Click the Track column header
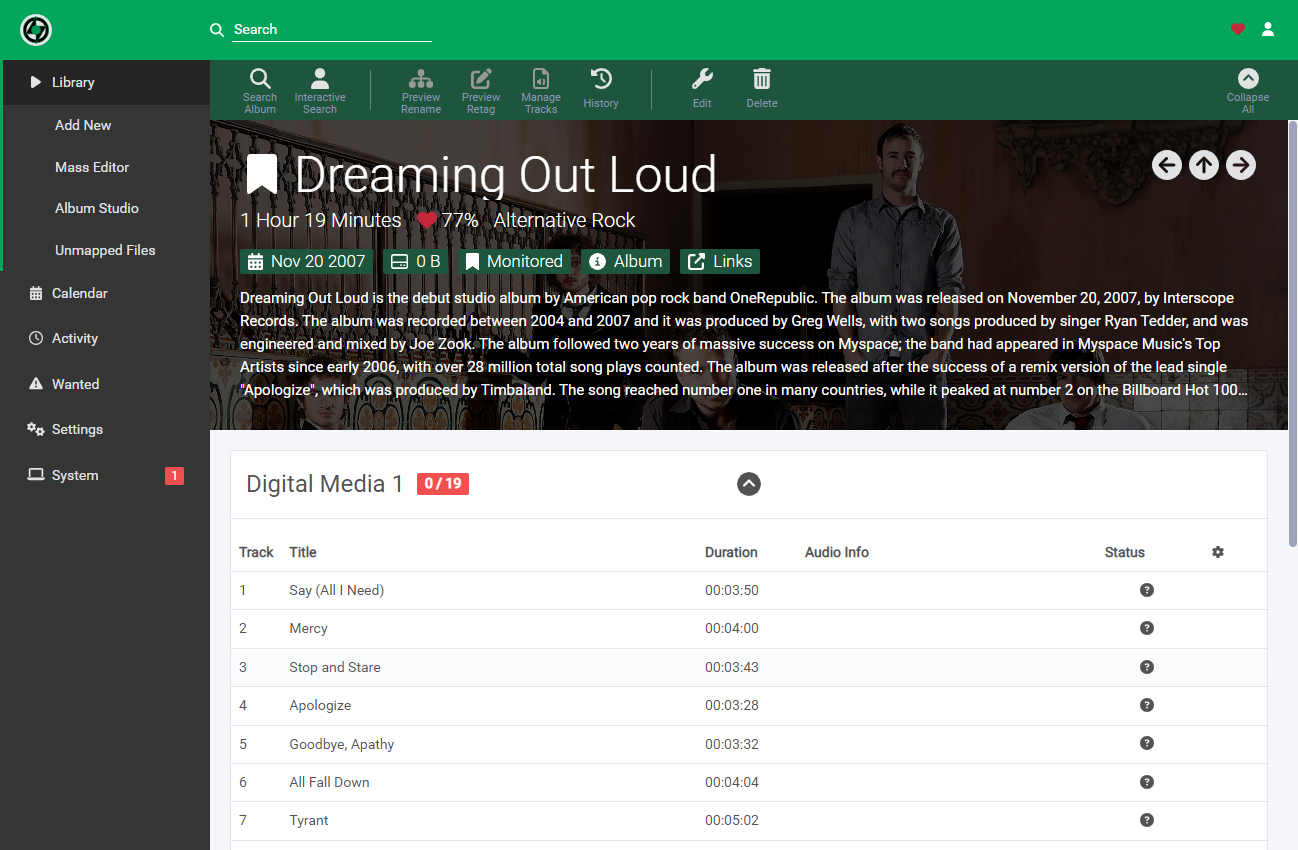The width and height of the screenshot is (1298, 850). coord(256,552)
